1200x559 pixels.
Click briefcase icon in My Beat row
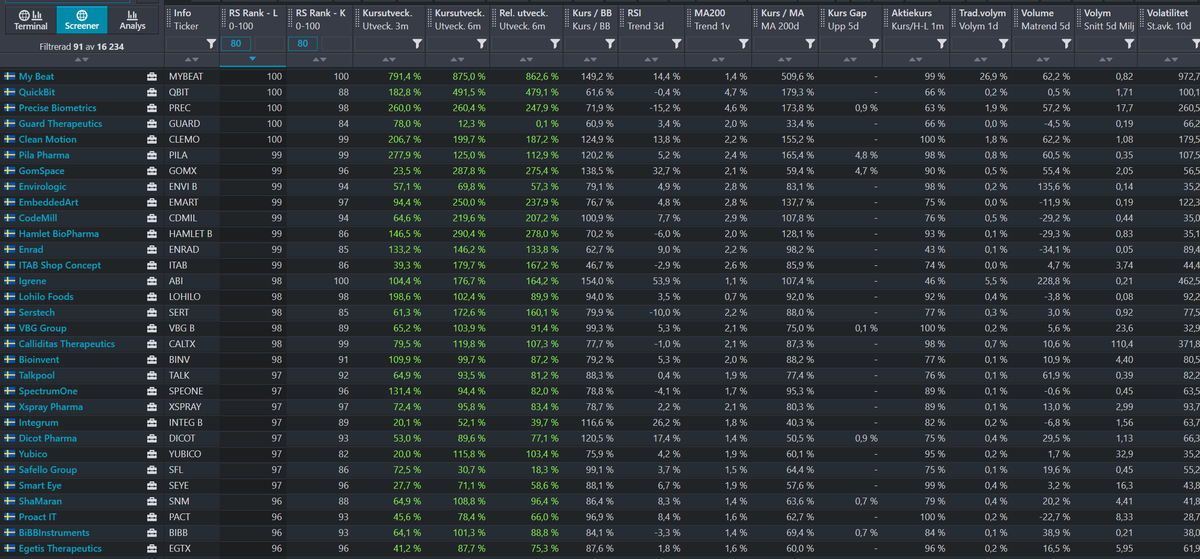click(x=151, y=76)
